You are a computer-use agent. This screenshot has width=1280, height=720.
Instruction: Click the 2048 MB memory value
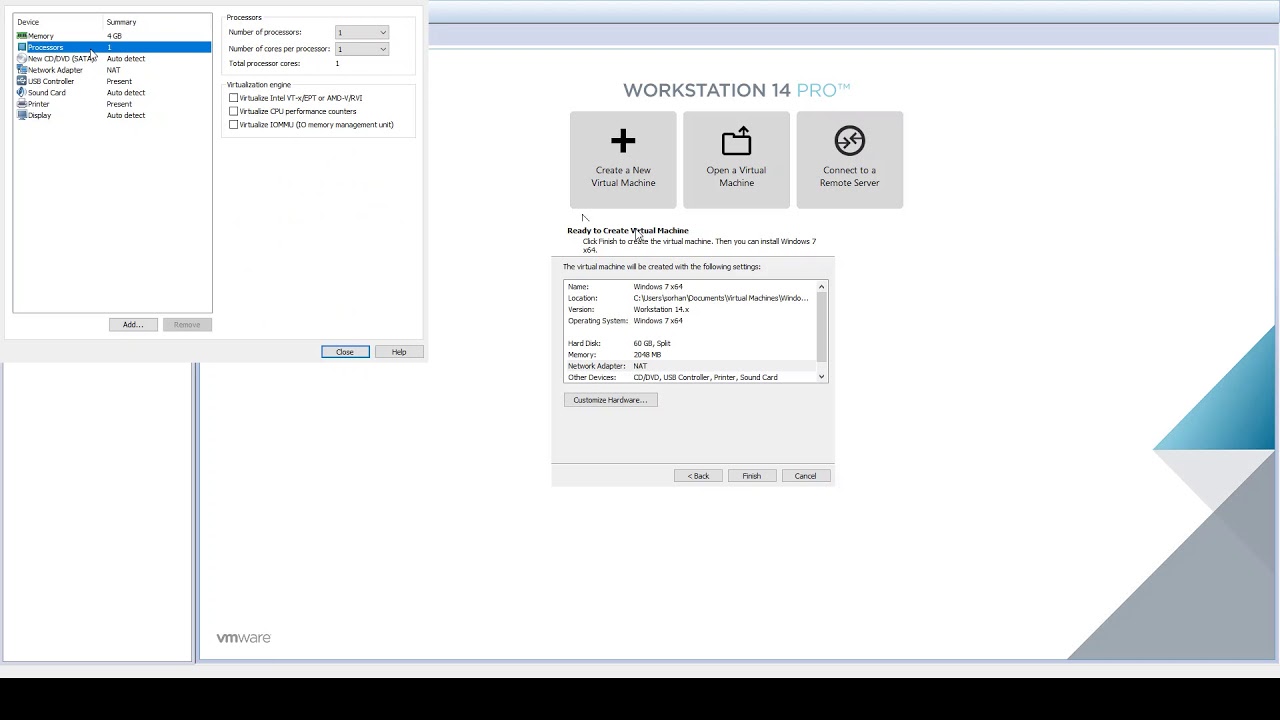click(x=647, y=355)
